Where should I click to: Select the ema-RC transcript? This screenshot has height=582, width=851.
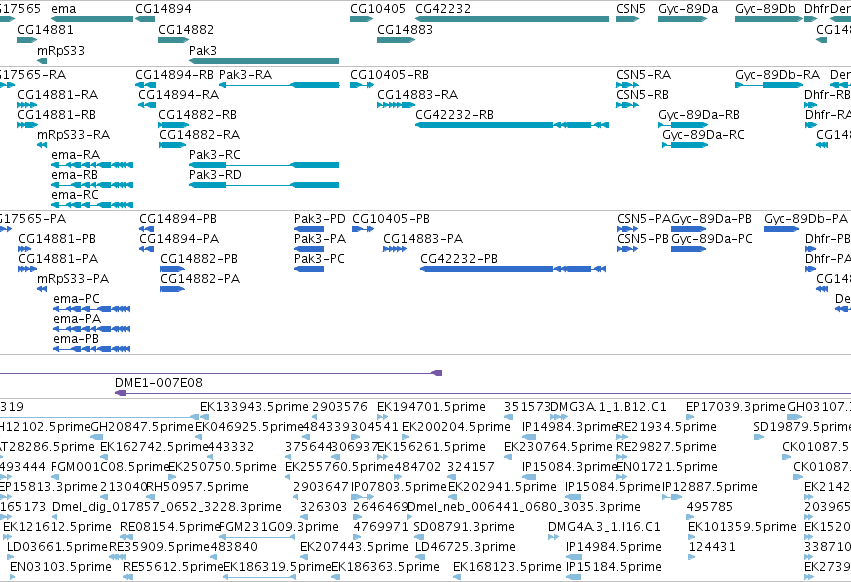(x=92, y=205)
